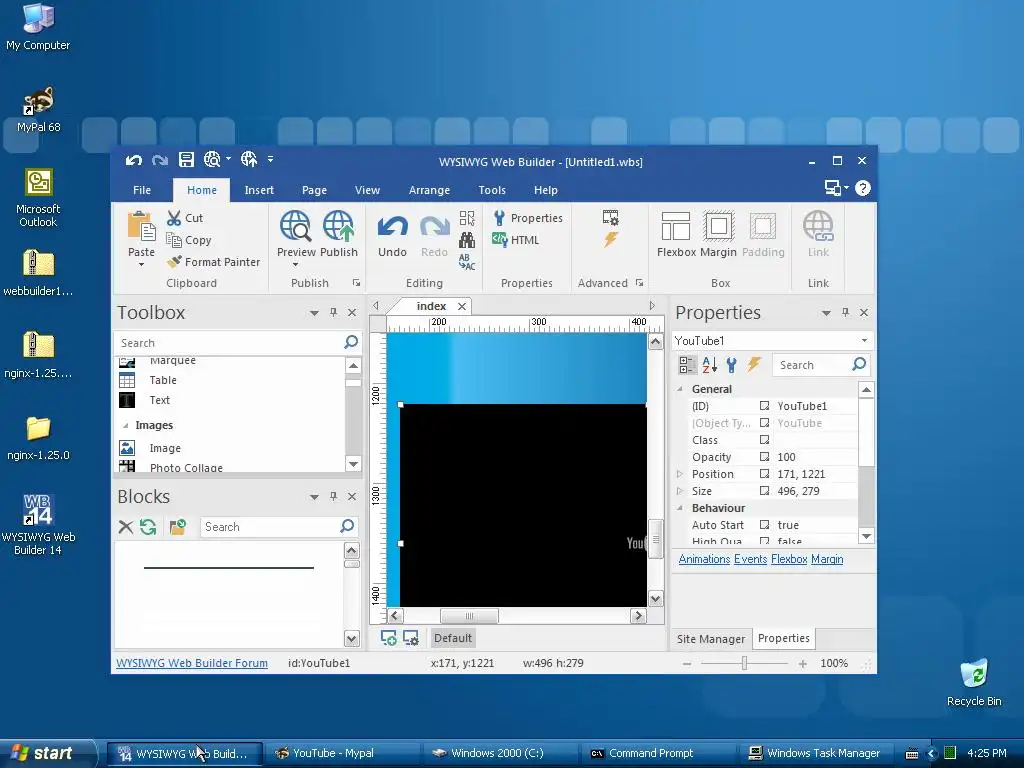Open the File menu
Screen dimensions: 1024x768
pos(142,190)
